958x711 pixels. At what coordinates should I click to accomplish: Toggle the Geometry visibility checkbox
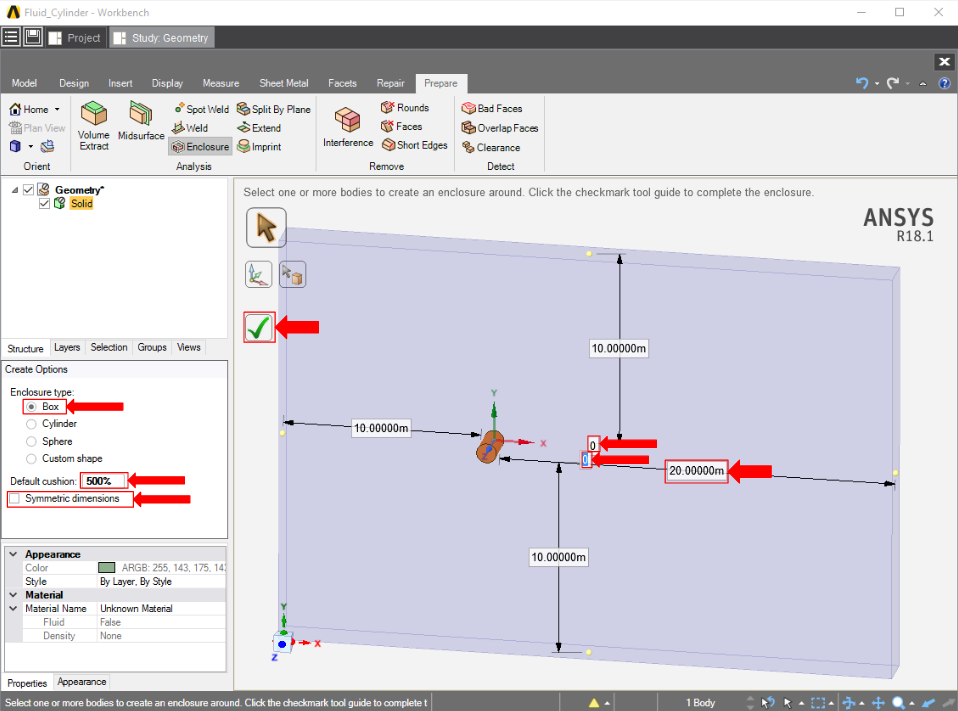tap(28, 190)
